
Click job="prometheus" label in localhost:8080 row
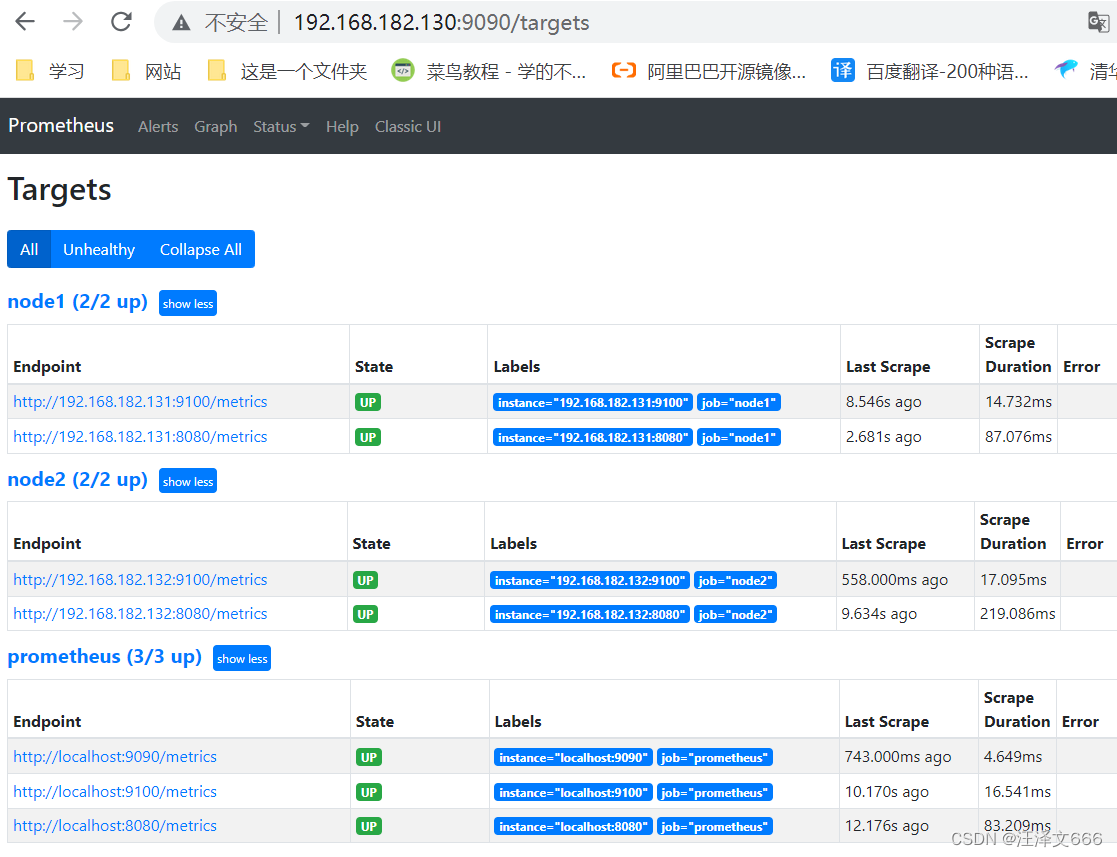(x=715, y=826)
